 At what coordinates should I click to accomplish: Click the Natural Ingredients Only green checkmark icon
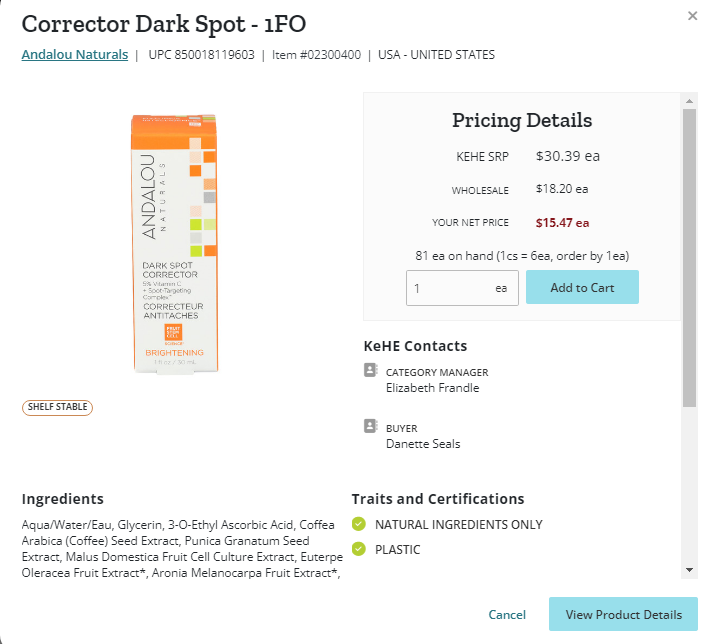click(359, 524)
